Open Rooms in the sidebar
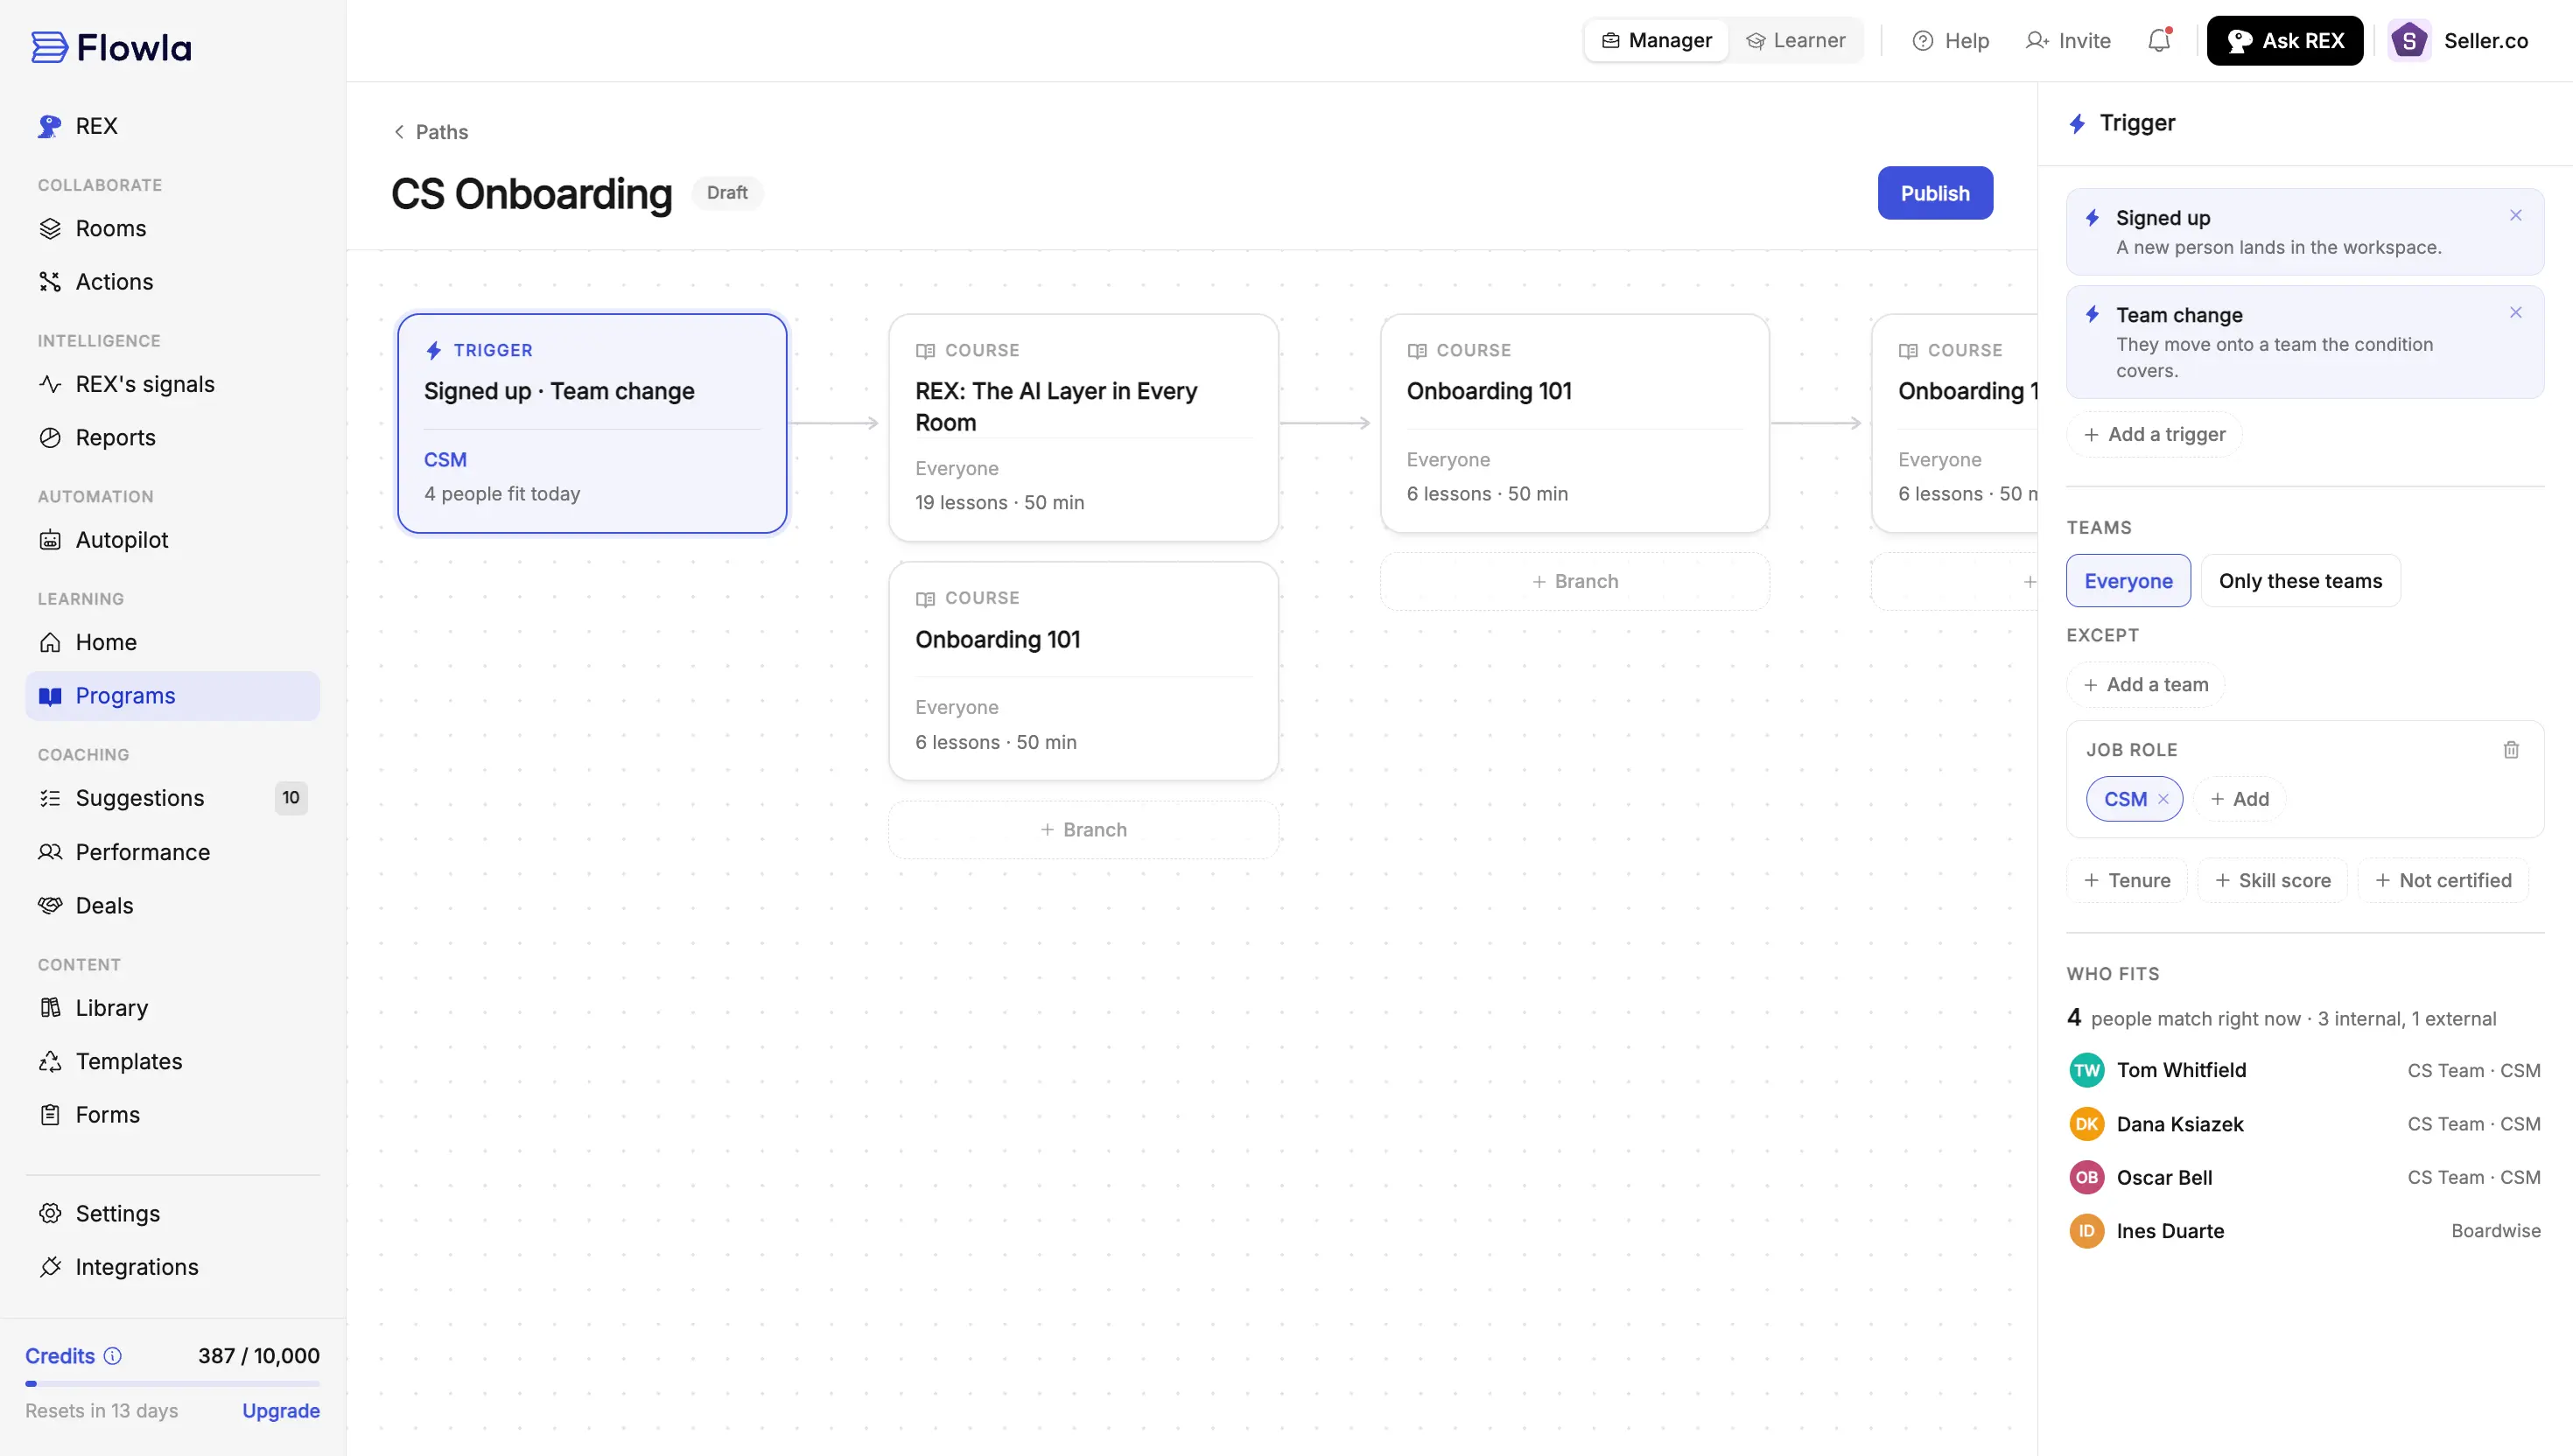 [172, 228]
